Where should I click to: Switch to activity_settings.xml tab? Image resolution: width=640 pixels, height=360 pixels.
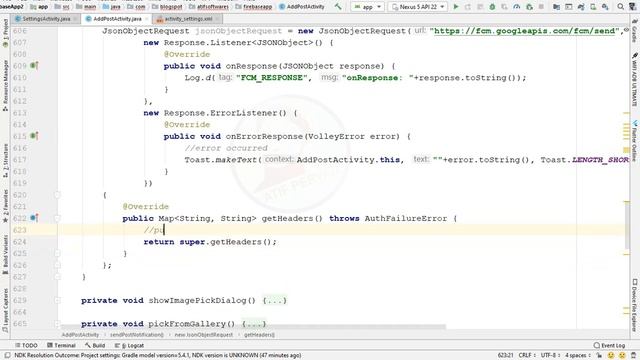(x=188, y=19)
